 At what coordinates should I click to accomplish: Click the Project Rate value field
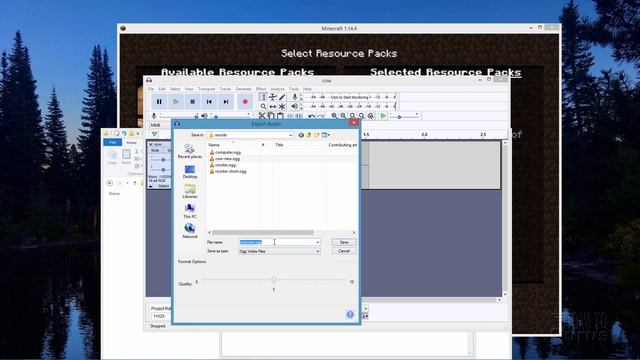pos(161,316)
